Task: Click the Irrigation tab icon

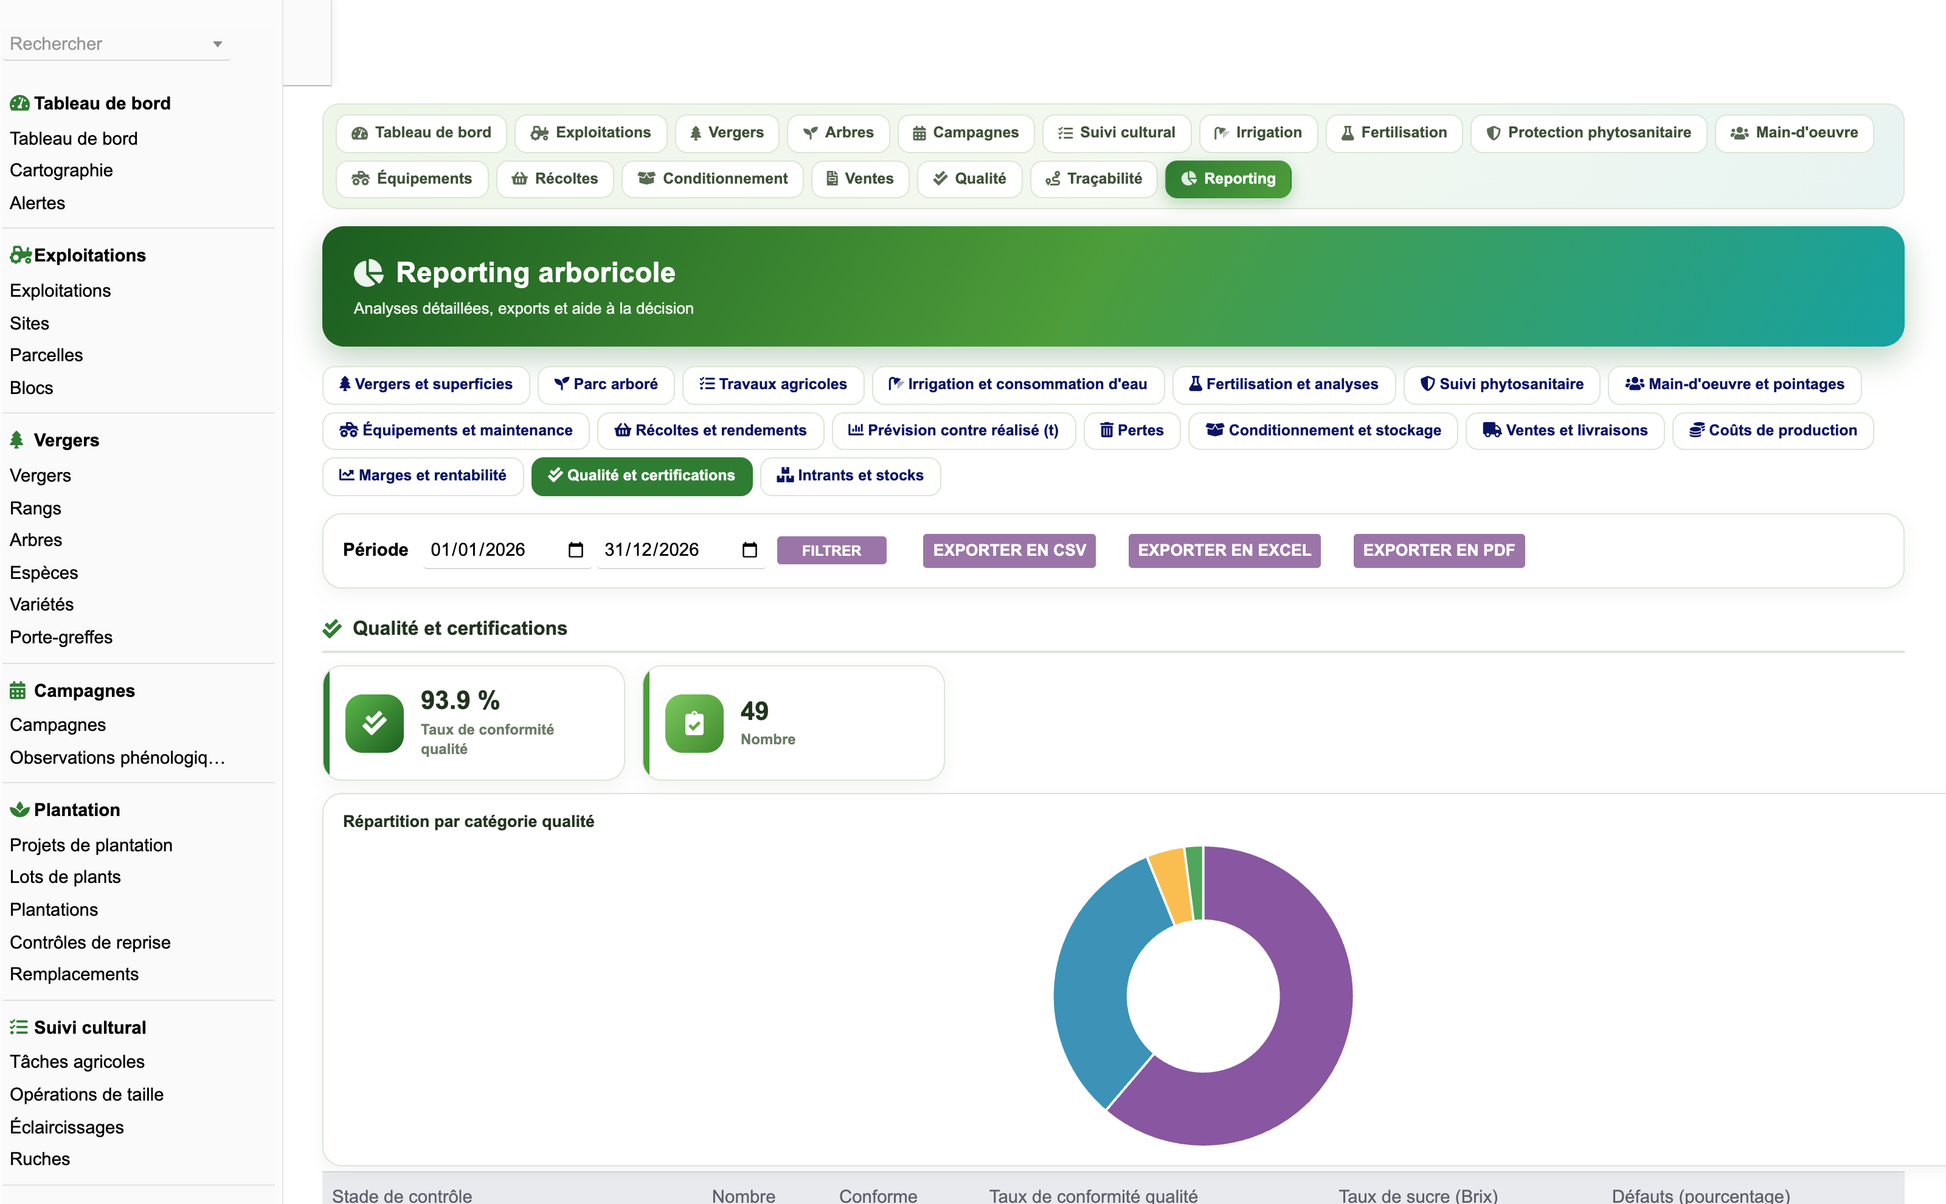Action: point(1221,133)
